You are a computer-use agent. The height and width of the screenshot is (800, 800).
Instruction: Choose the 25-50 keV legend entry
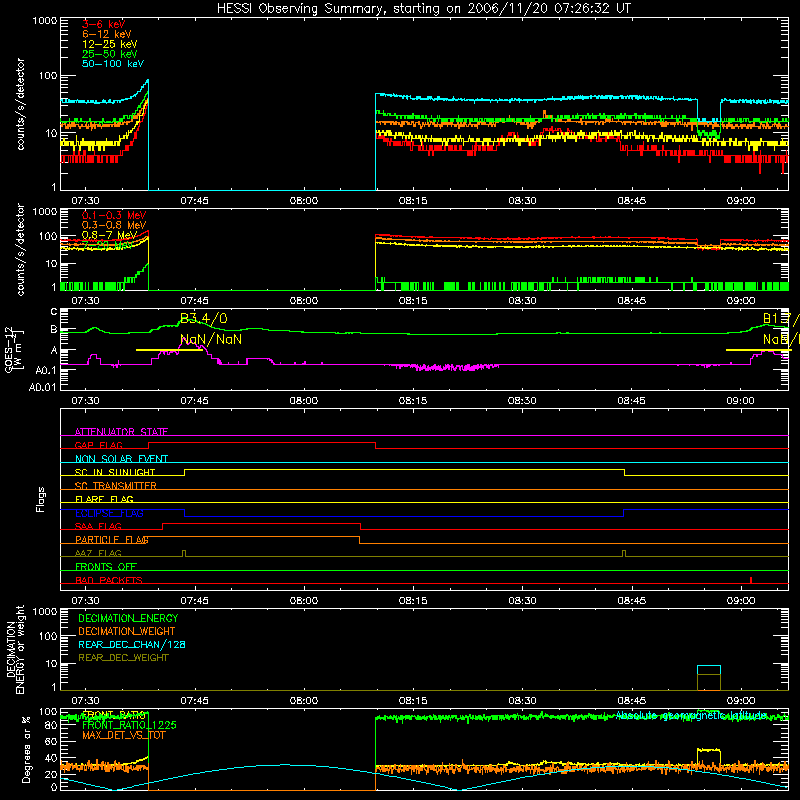[x=109, y=54]
